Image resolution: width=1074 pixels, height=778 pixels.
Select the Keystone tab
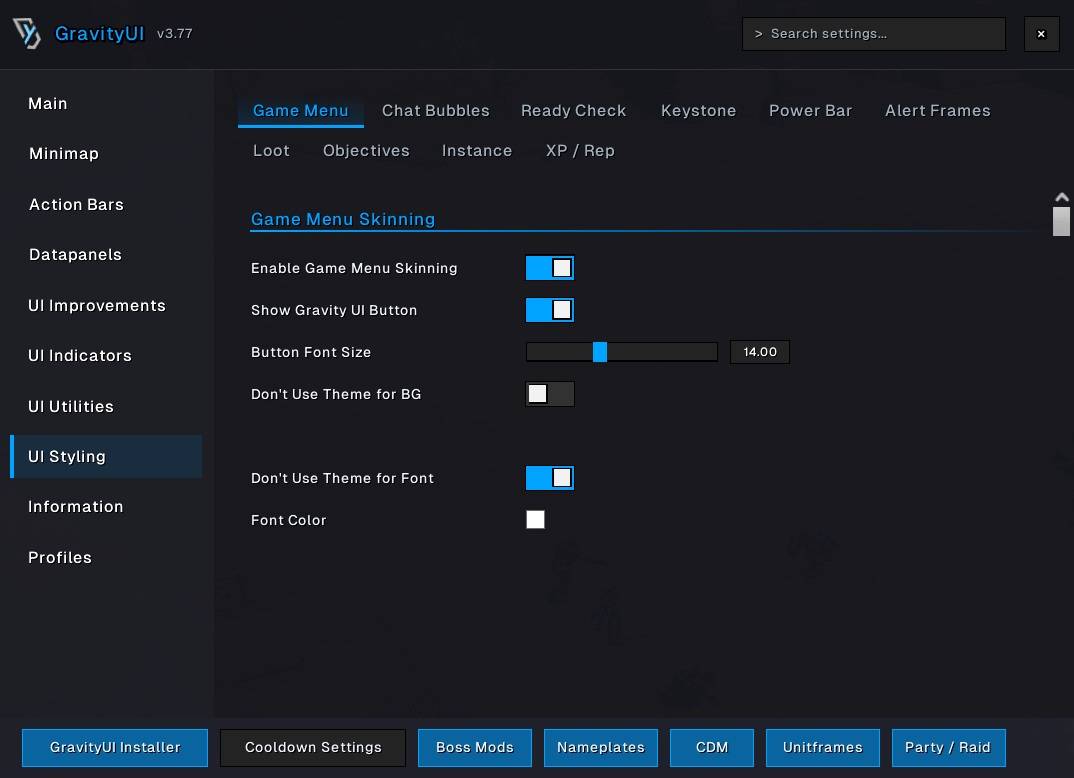tap(698, 111)
